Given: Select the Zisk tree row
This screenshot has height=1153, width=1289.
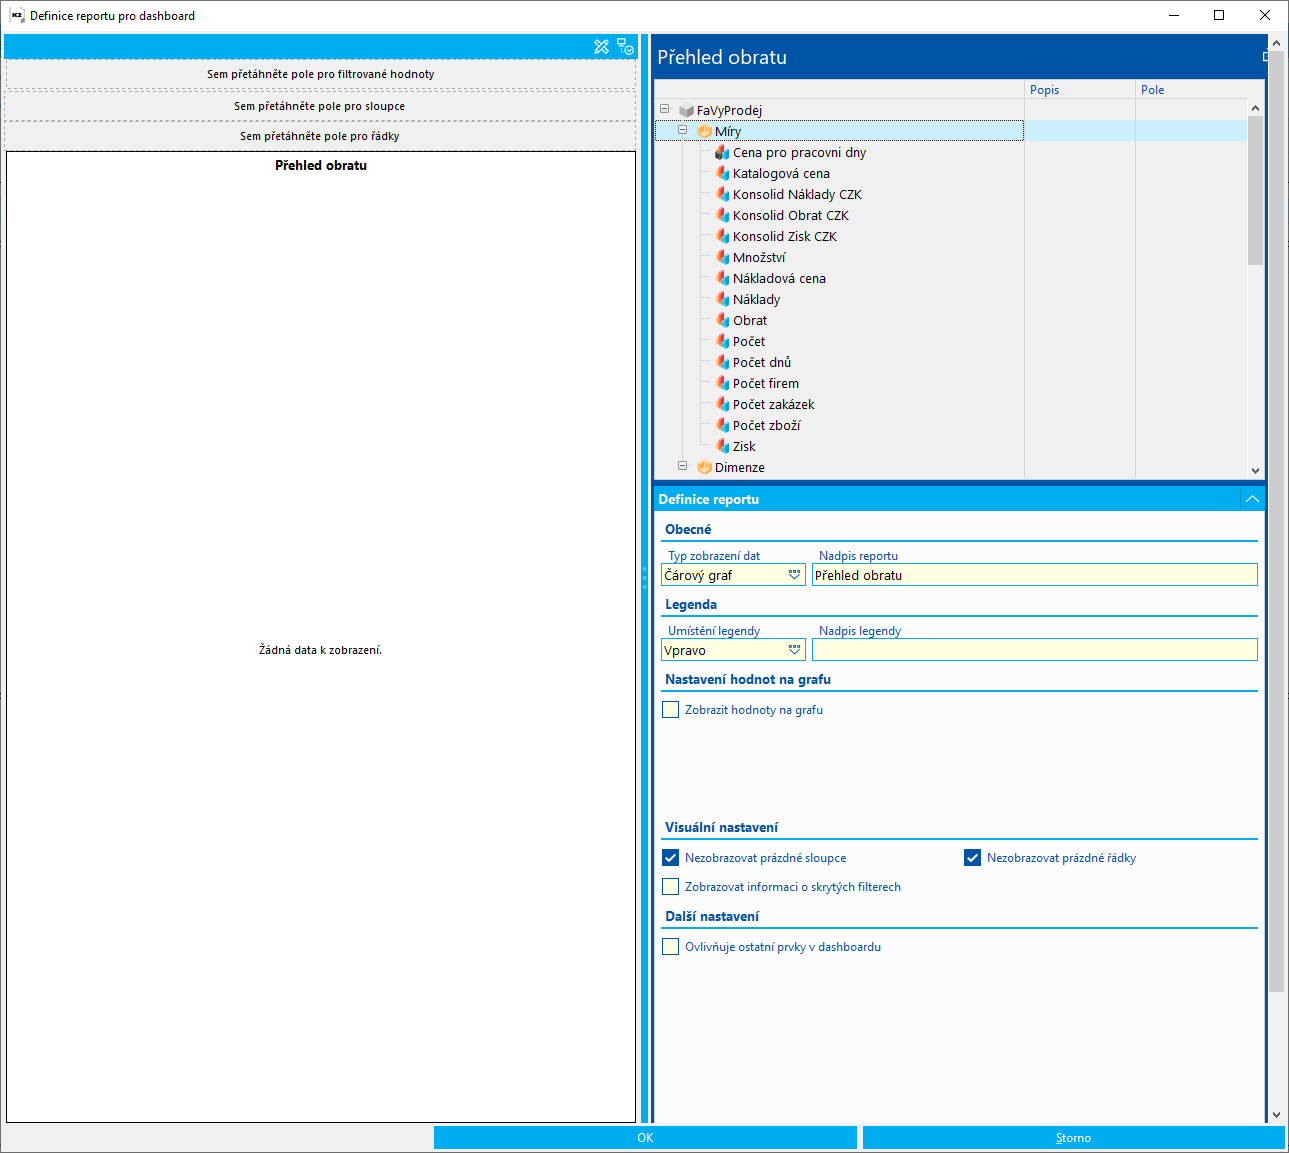Looking at the screenshot, I should [951, 447].
